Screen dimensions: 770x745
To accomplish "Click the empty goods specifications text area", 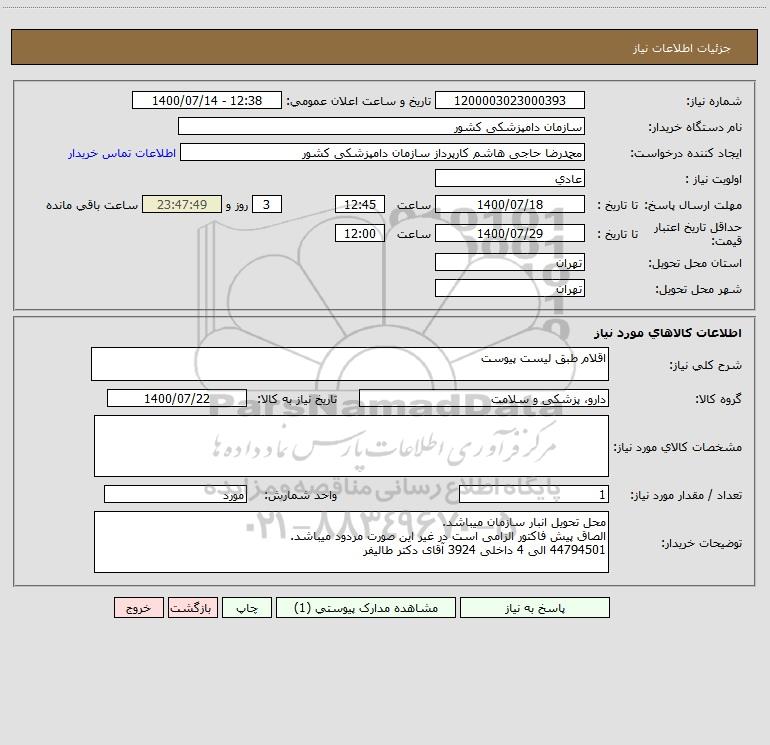I will tap(351, 446).
